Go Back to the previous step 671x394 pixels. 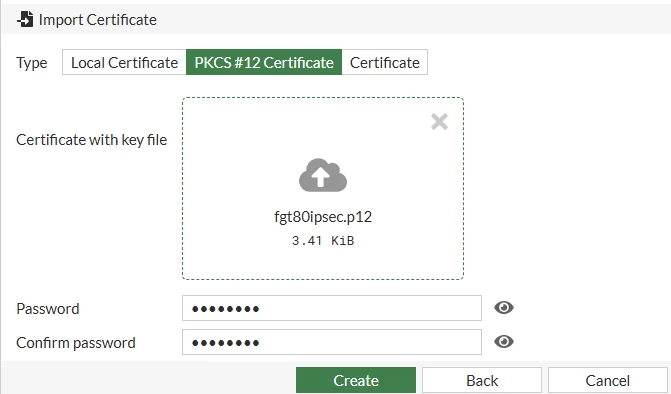[482, 380]
